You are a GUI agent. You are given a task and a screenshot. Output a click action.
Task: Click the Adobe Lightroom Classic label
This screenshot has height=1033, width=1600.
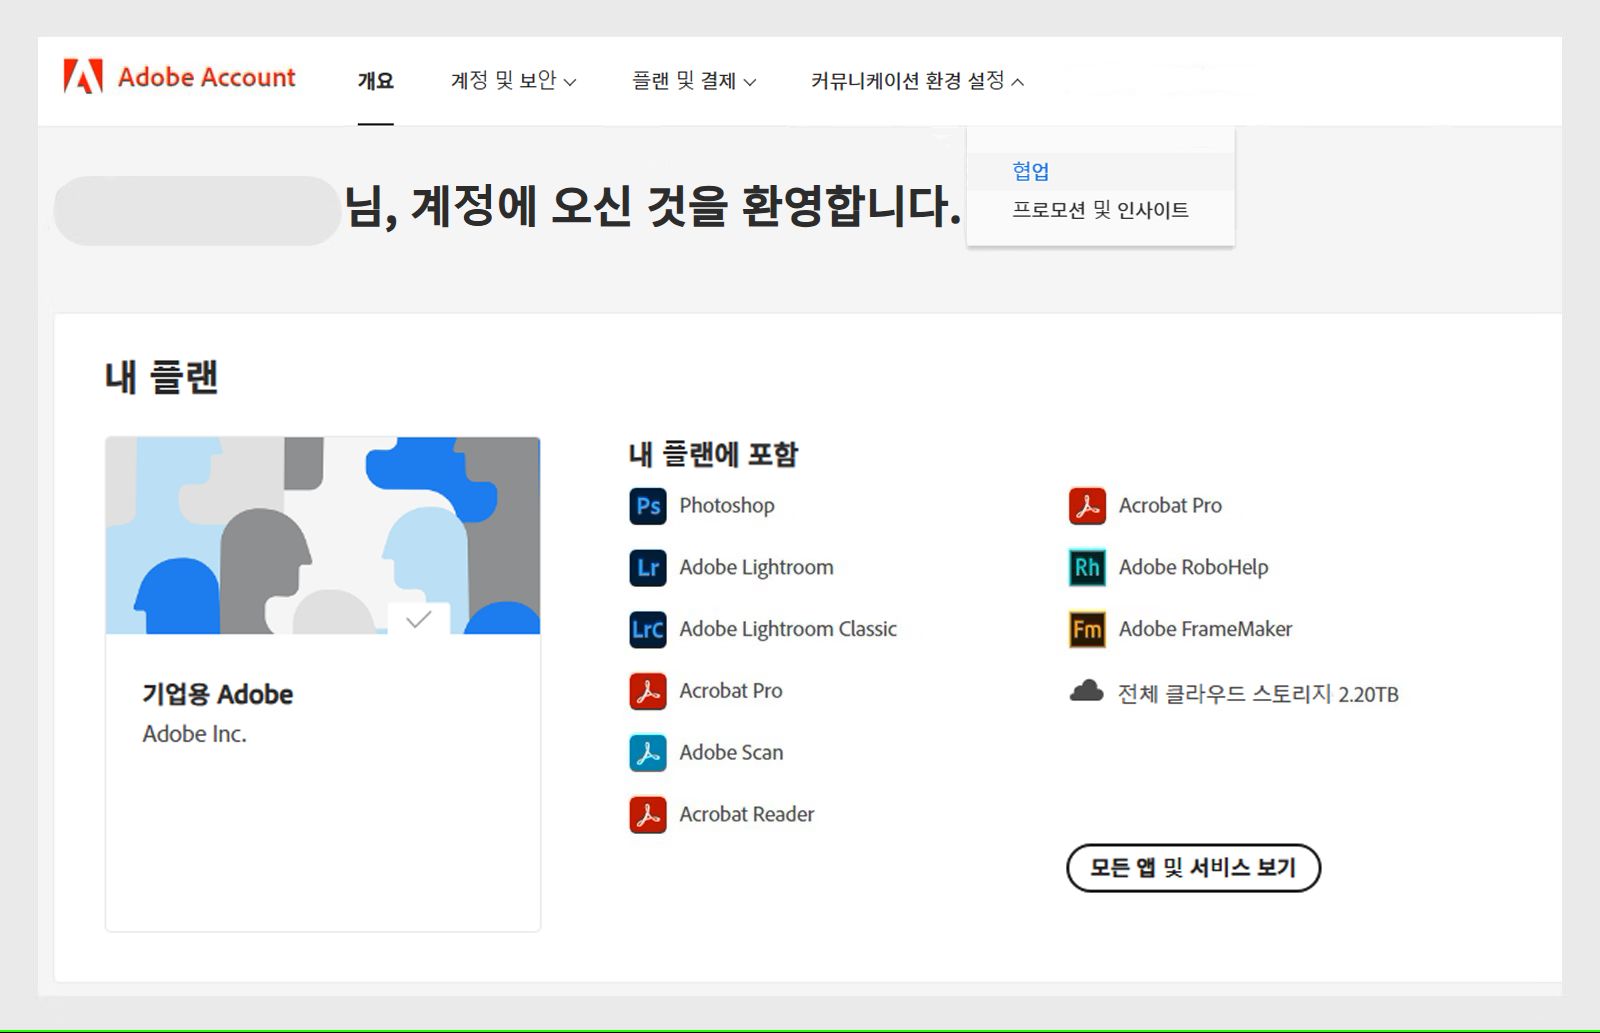tap(788, 629)
